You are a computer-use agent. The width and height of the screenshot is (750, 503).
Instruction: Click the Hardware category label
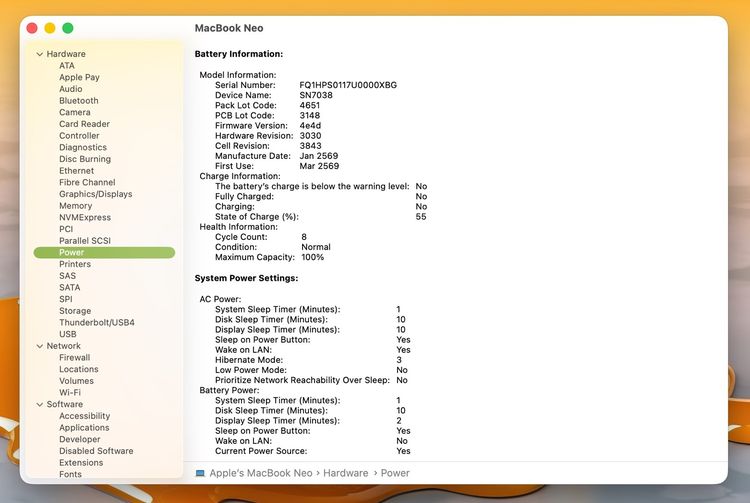[x=66, y=54]
